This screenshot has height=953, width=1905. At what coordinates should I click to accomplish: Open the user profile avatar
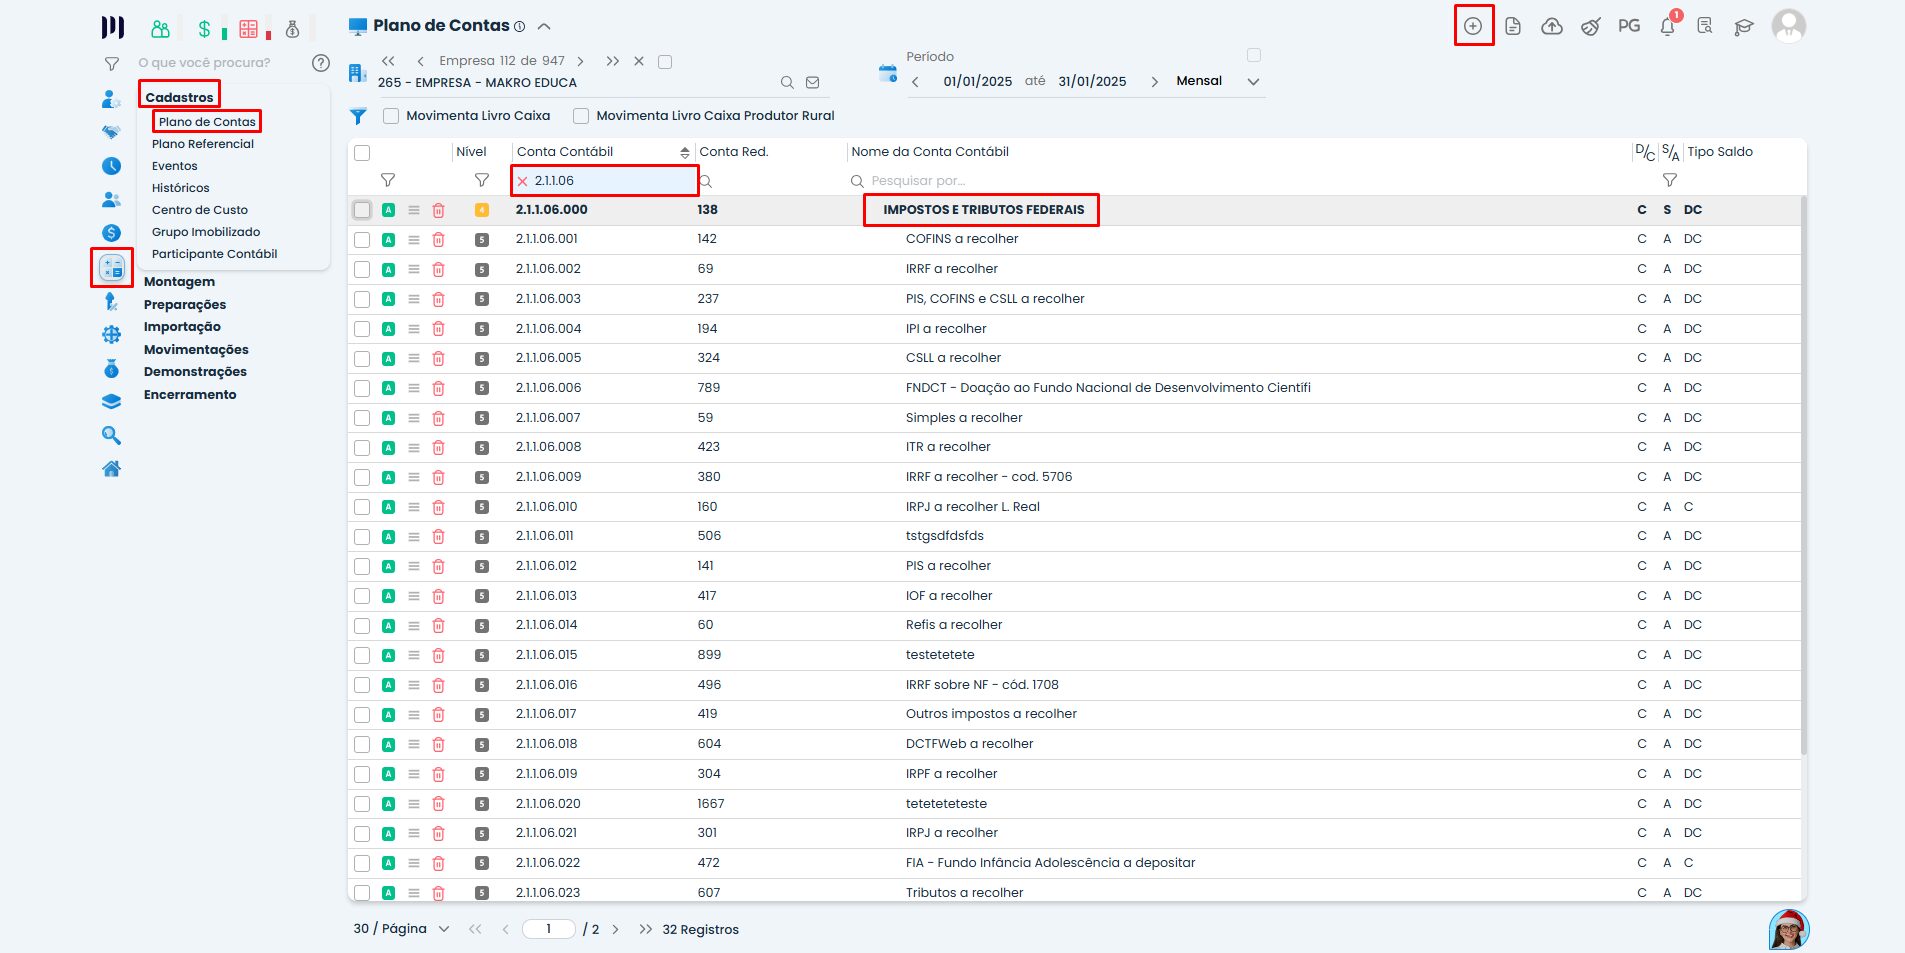point(1788,26)
